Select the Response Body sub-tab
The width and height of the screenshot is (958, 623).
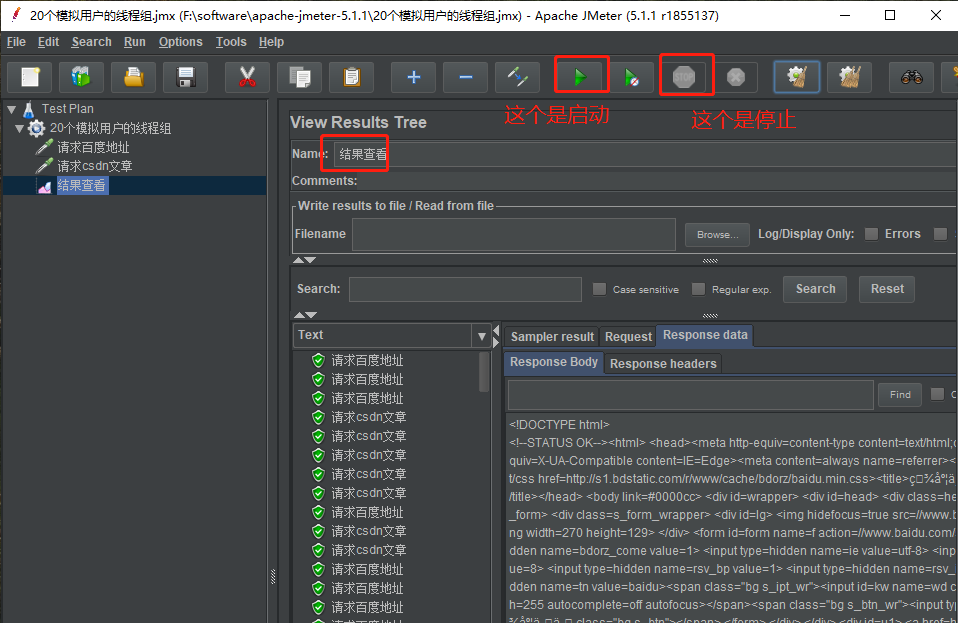point(554,362)
